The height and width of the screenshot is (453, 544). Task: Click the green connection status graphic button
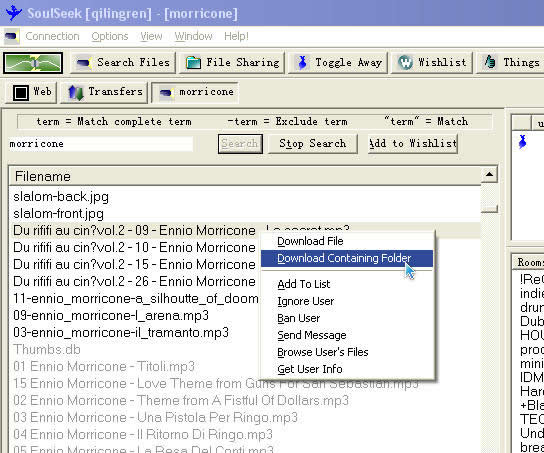click(33, 63)
